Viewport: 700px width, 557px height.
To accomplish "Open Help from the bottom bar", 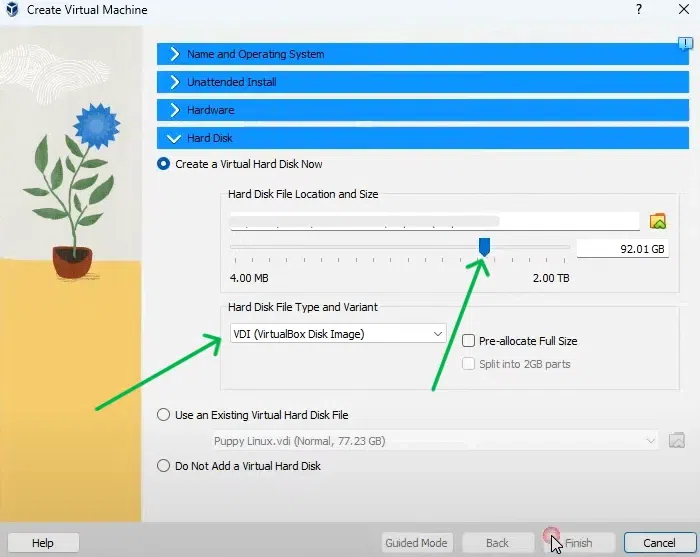I will (x=43, y=543).
